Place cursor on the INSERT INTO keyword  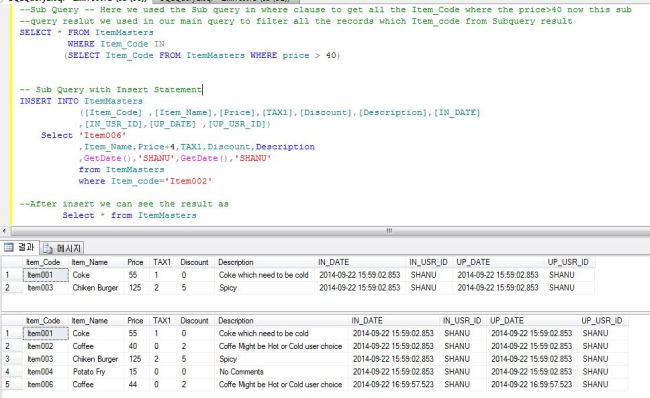pyautogui.click(x=49, y=101)
